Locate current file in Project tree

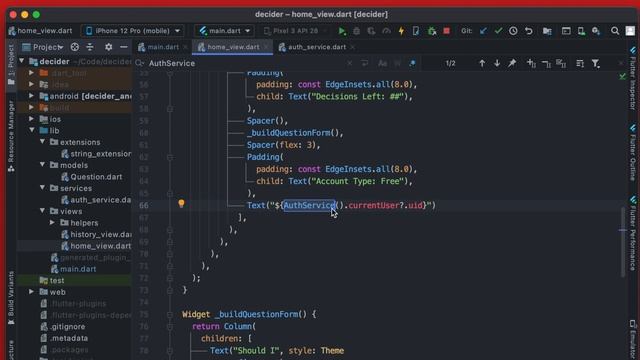pos(74,47)
